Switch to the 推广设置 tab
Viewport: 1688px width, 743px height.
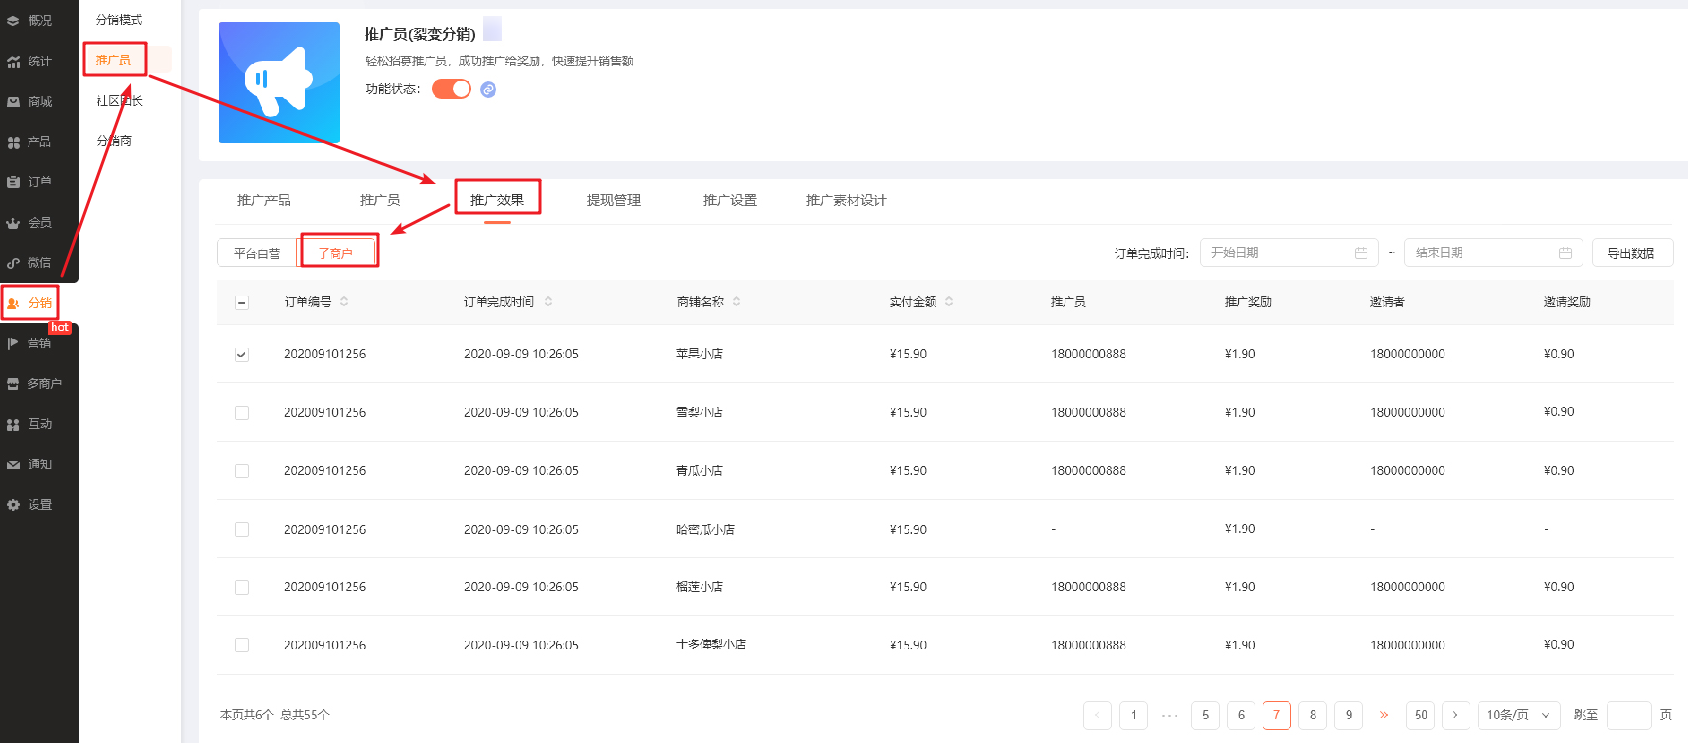click(x=730, y=200)
